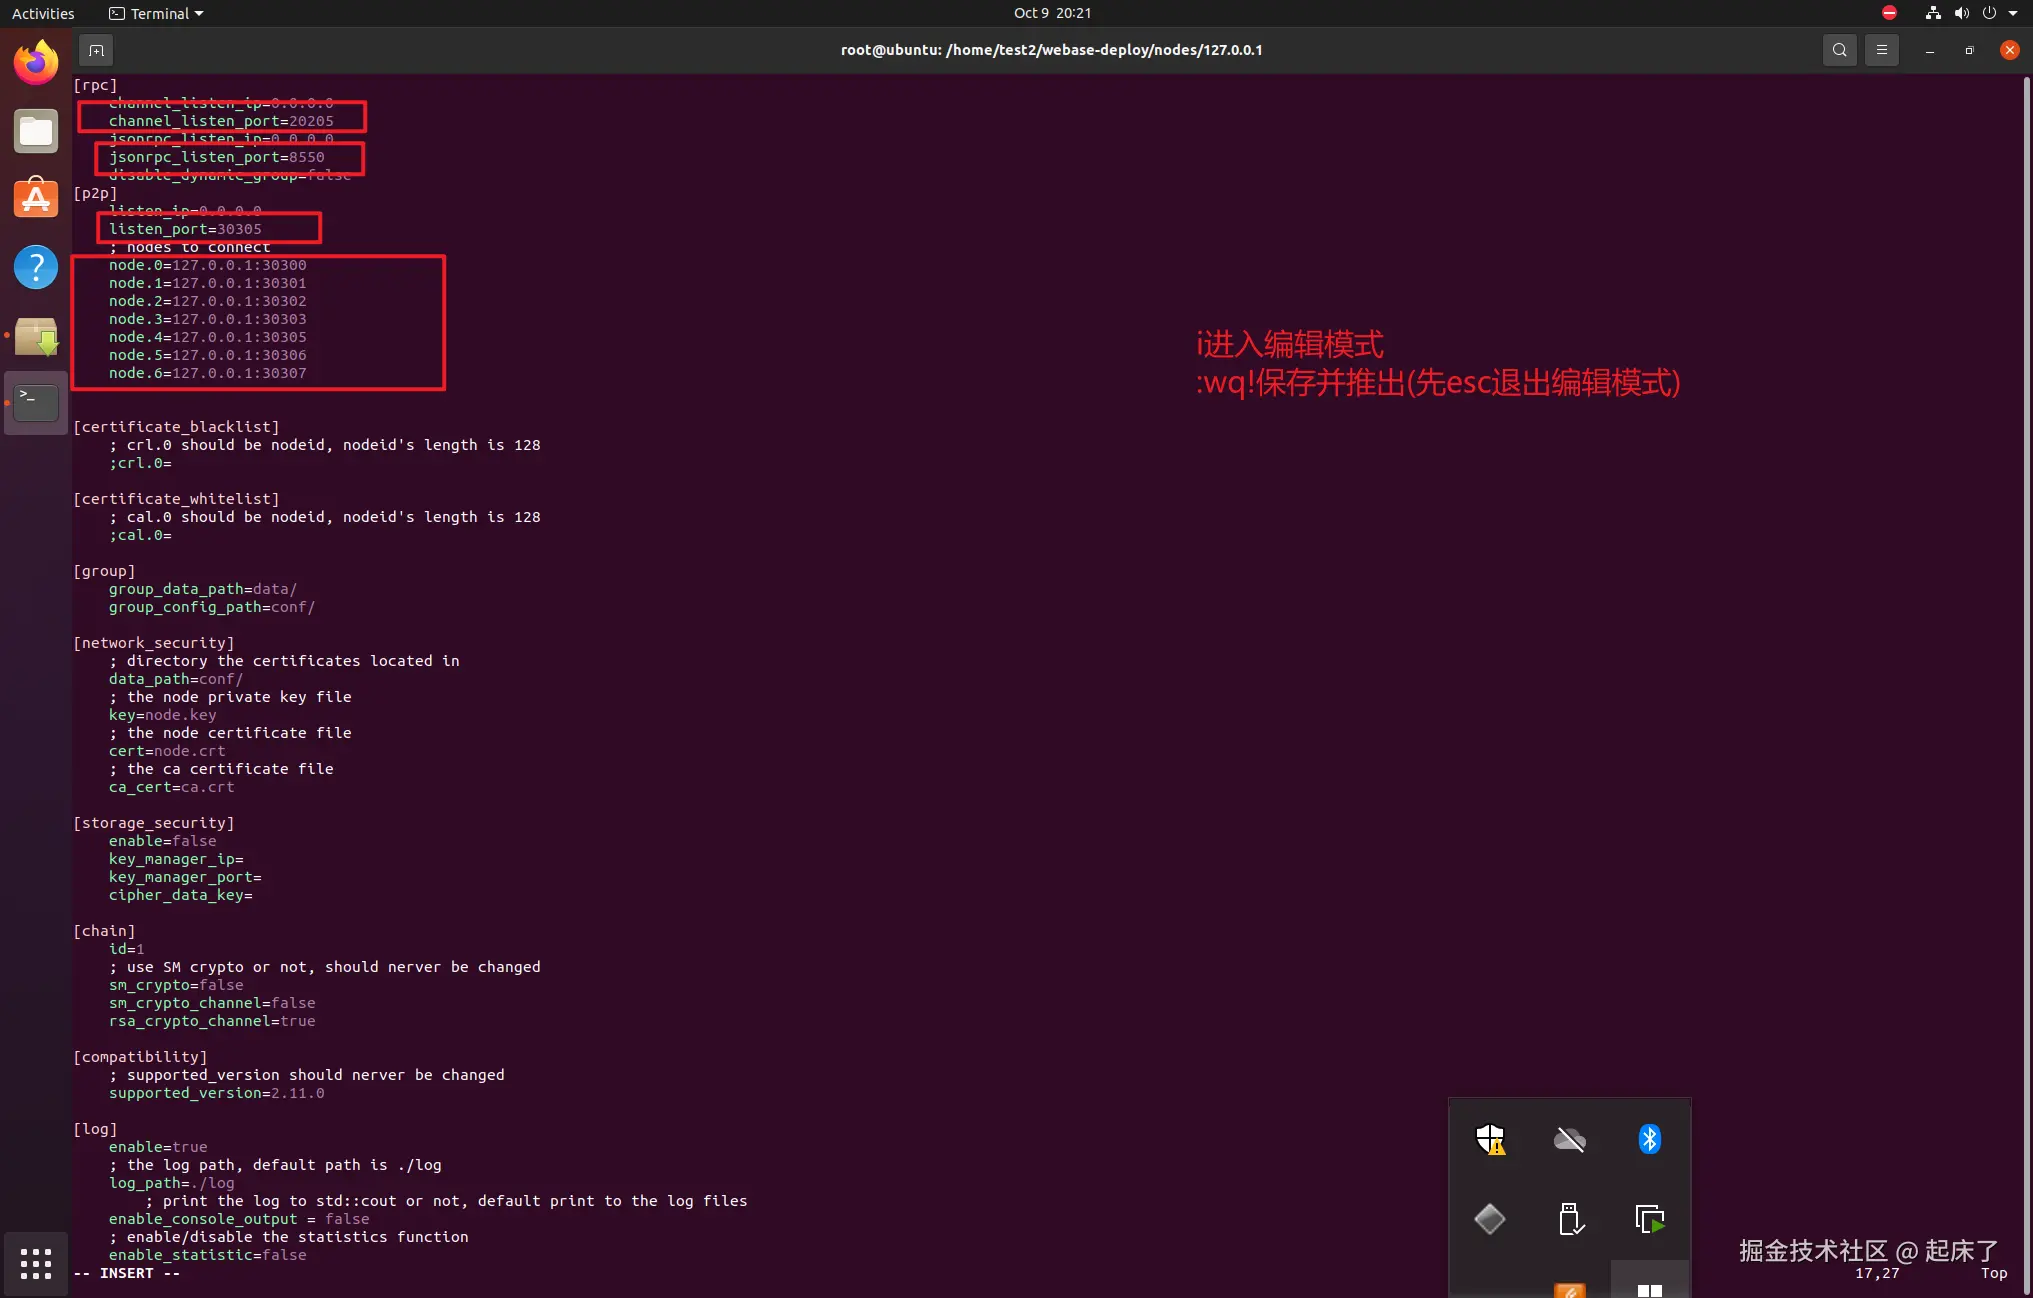Open the Help dock icon
The image size is (2033, 1298).
click(x=36, y=267)
